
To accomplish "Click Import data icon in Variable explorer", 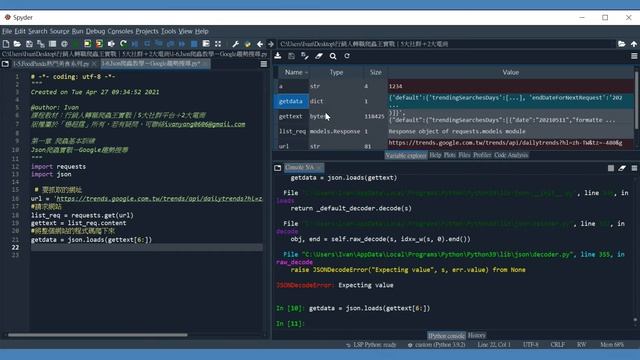I will [x=278, y=56].
